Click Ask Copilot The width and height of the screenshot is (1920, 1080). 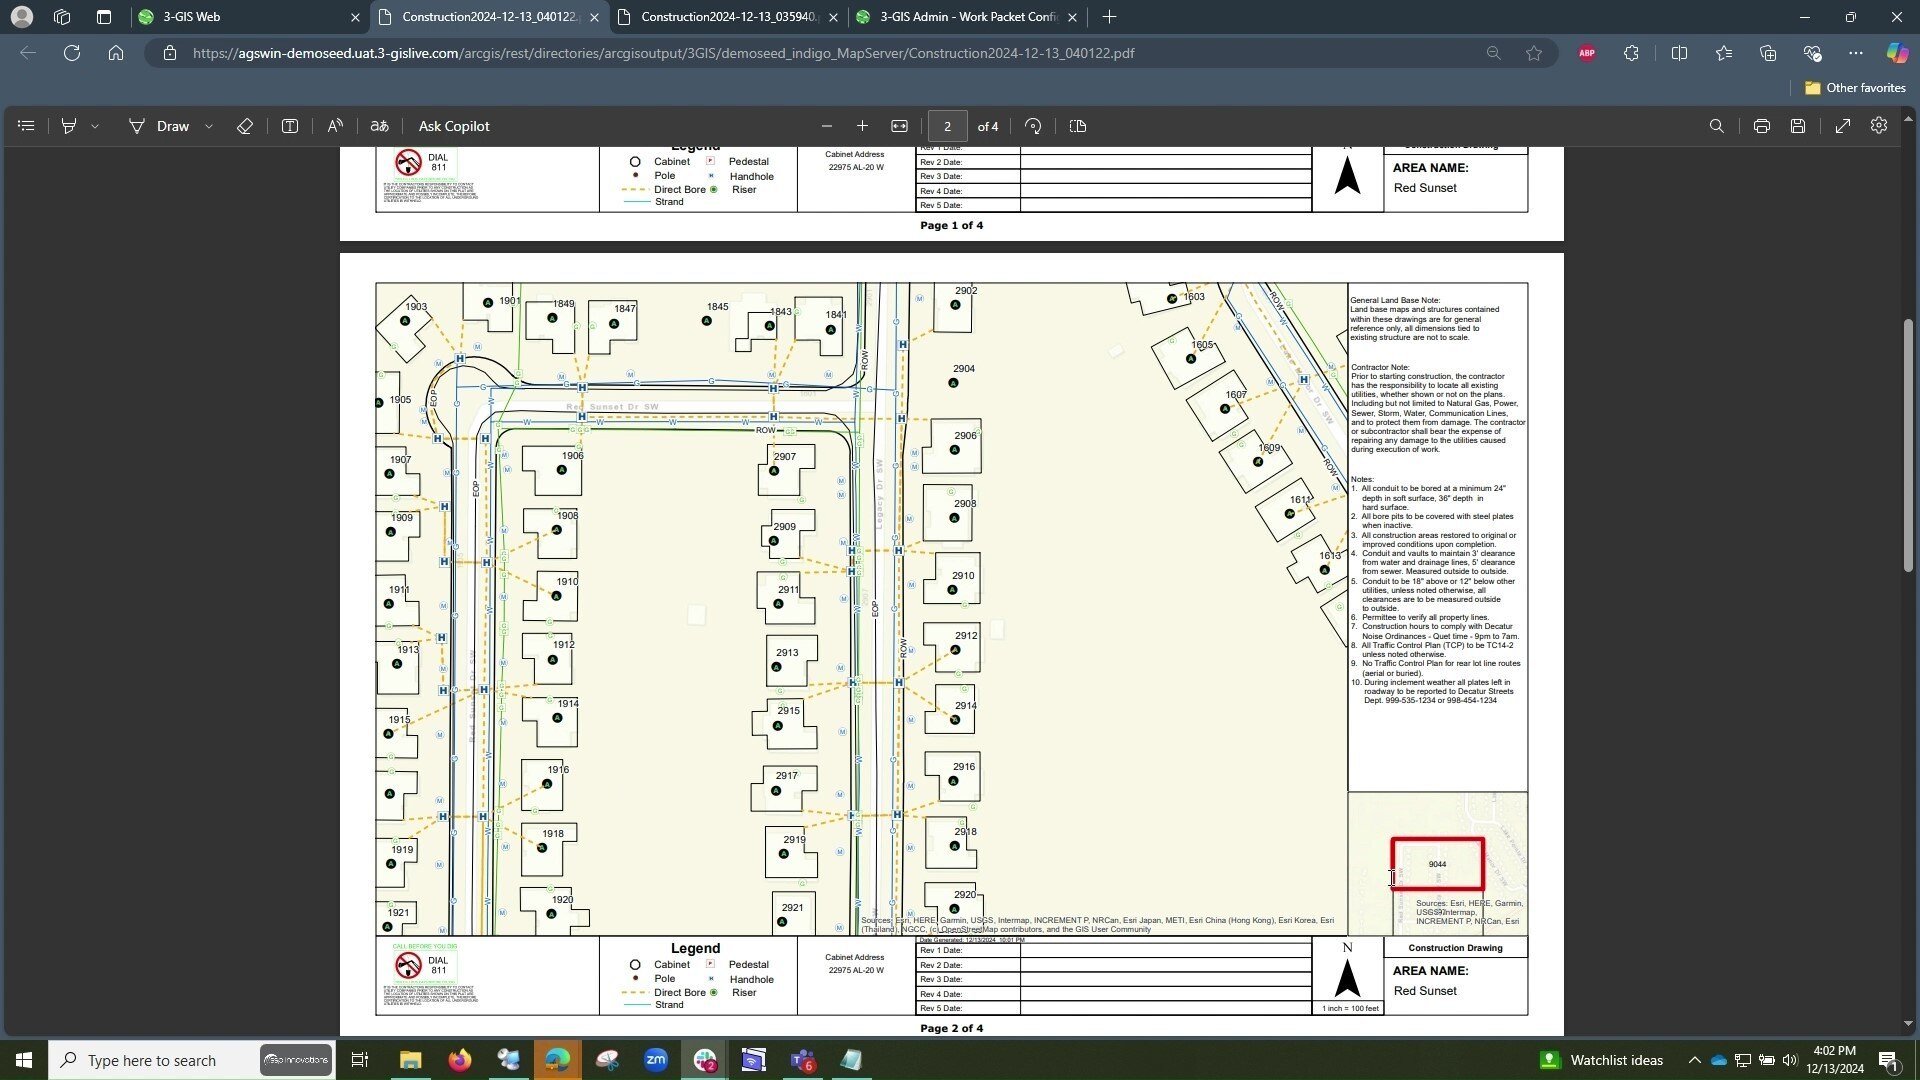tap(453, 125)
